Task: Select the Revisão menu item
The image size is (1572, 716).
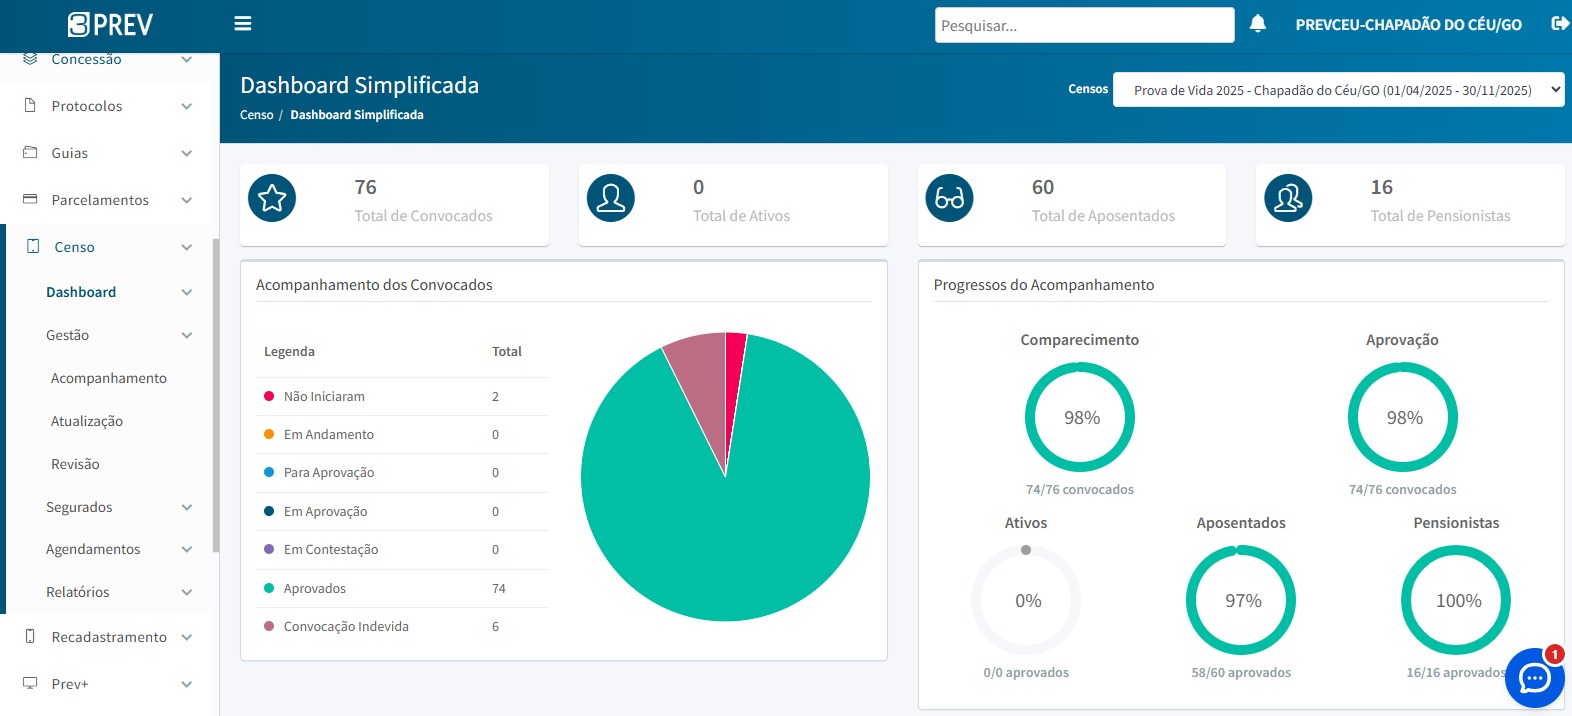Action: [x=75, y=464]
